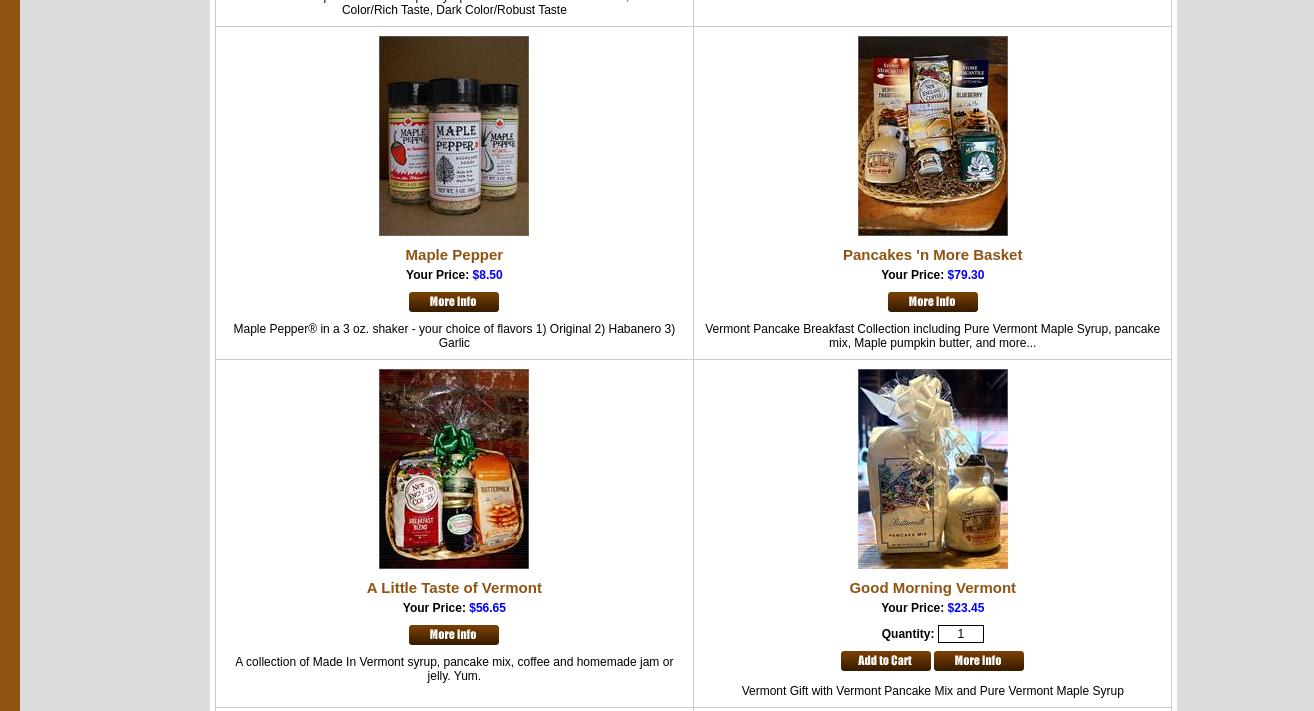View the A Little Taste of Vermont image
This screenshot has height=711, width=1314.
pos(453,469)
